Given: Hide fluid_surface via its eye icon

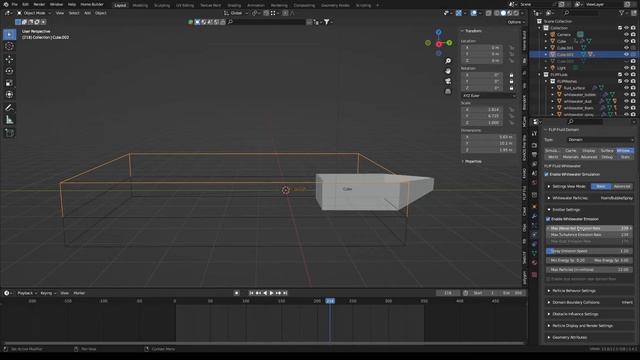Looking at the screenshot, I should (x=626, y=88).
